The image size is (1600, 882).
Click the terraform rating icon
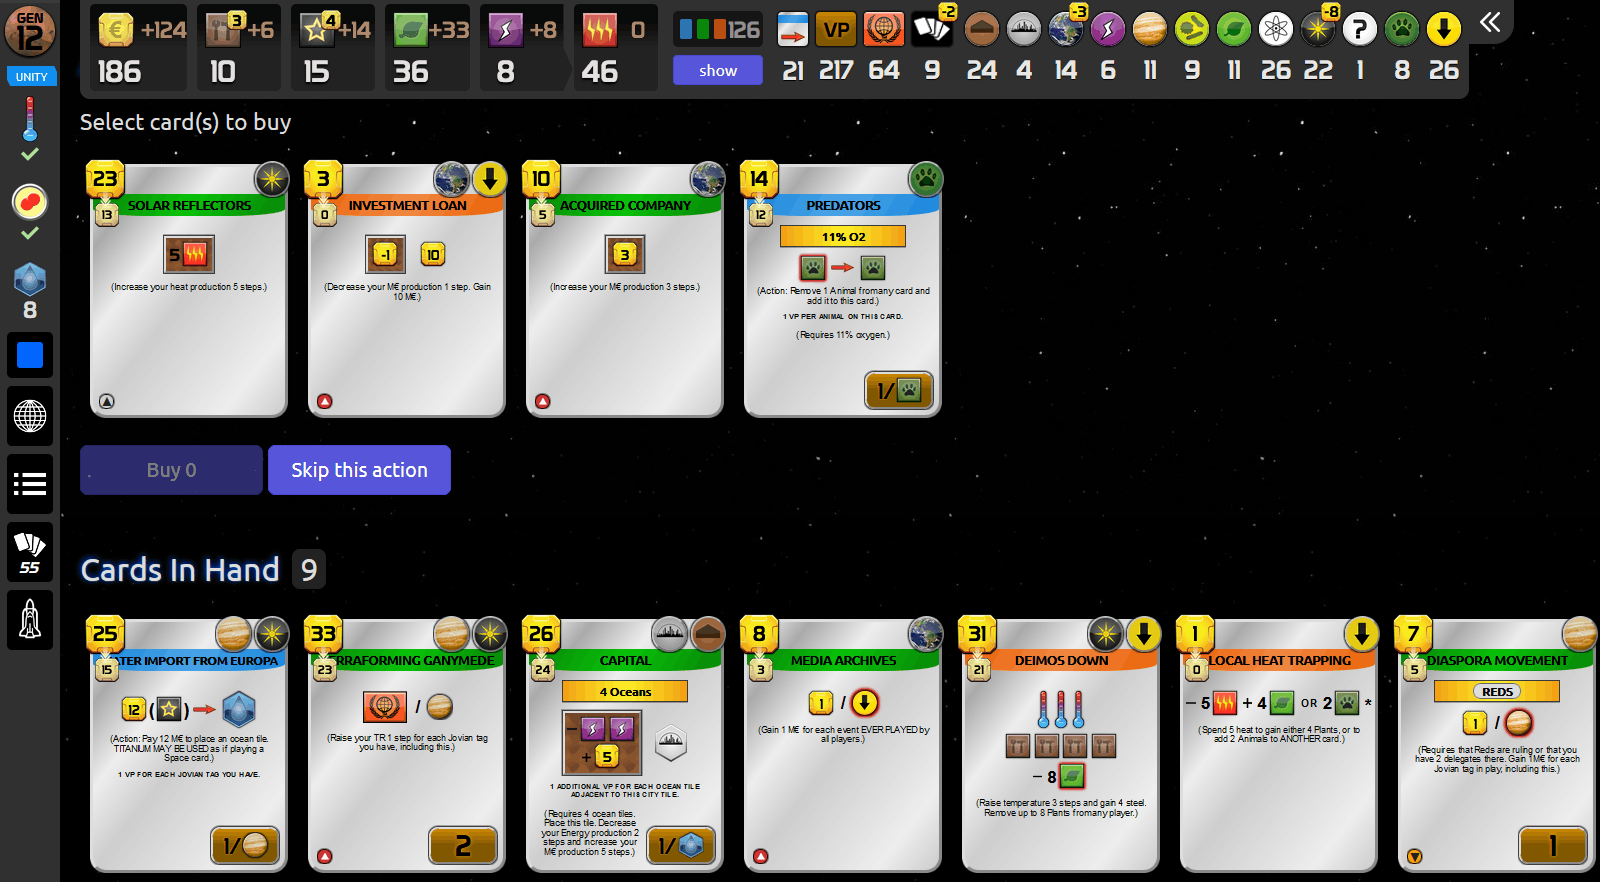pos(884,29)
